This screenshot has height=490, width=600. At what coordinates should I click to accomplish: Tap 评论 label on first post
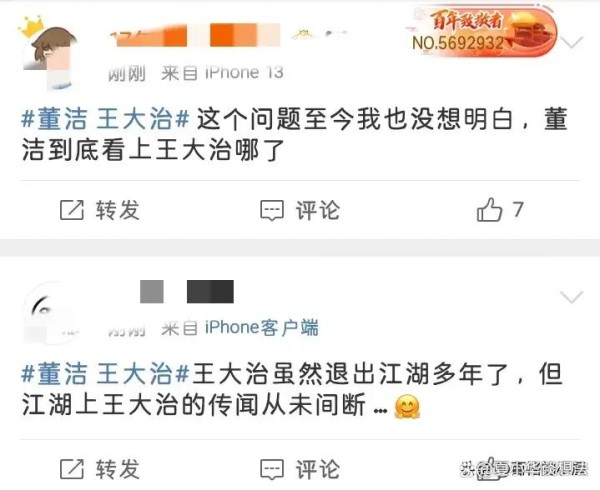pos(318,210)
